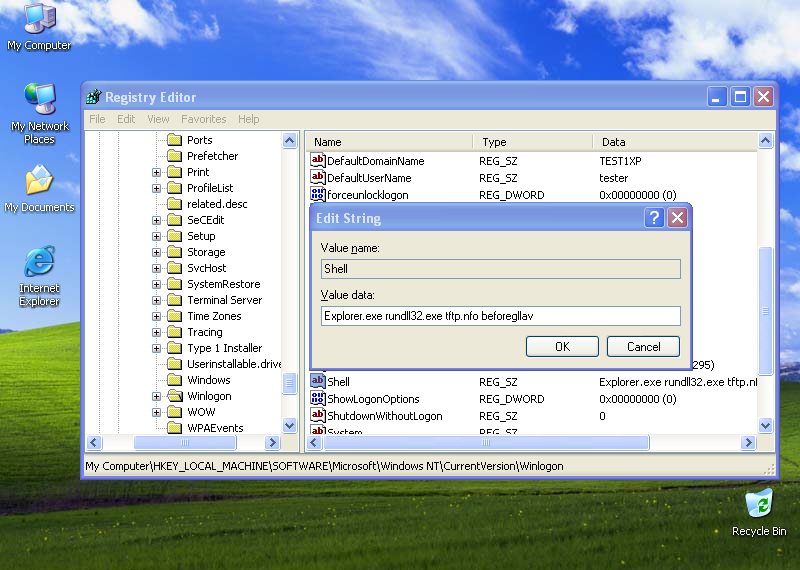Viewport: 800px width, 570px height.
Task: Click the related.desc folder icon
Action: click(x=174, y=204)
